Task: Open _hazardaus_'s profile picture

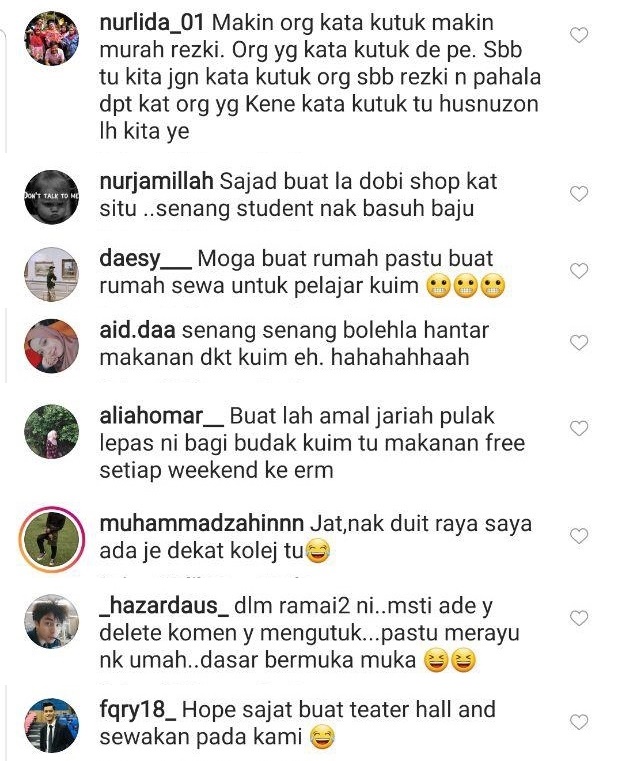Action: pos(51,621)
